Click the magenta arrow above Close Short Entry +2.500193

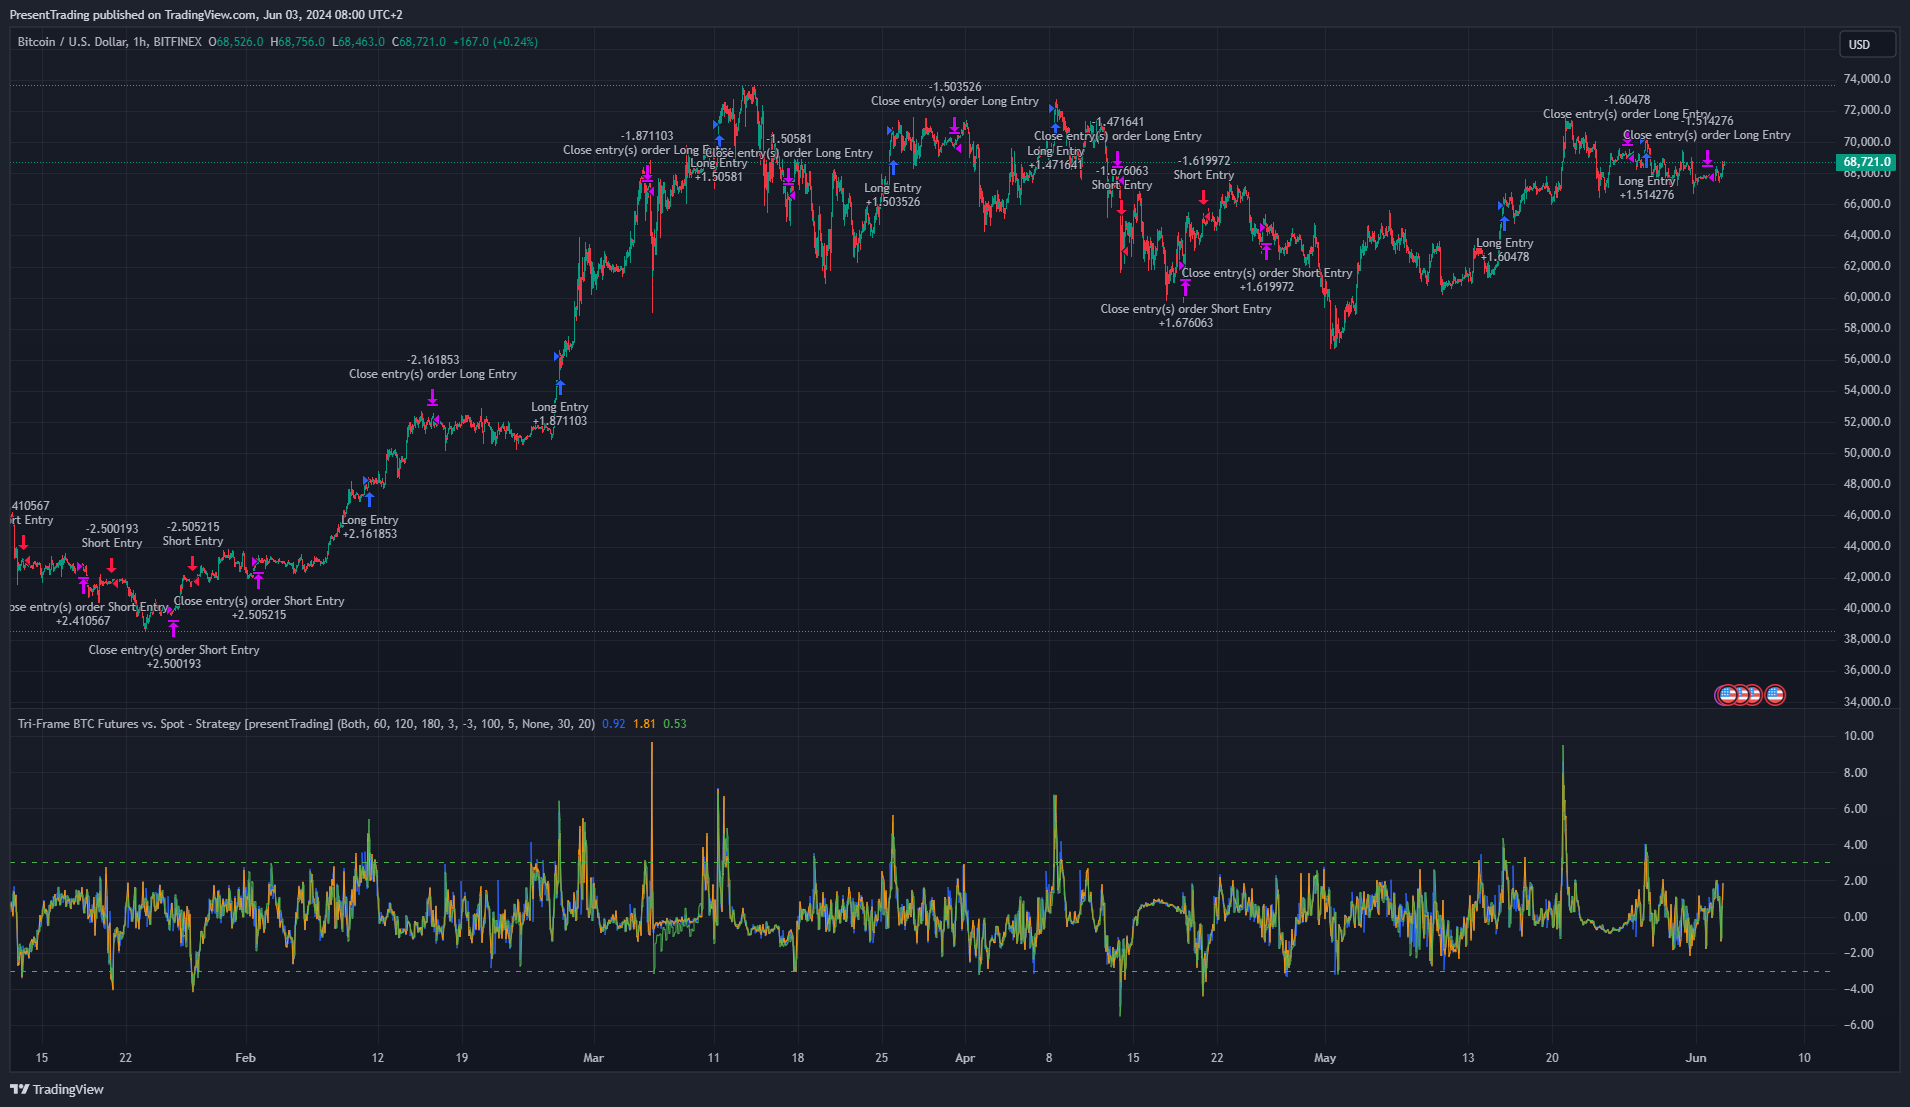[174, 628]
